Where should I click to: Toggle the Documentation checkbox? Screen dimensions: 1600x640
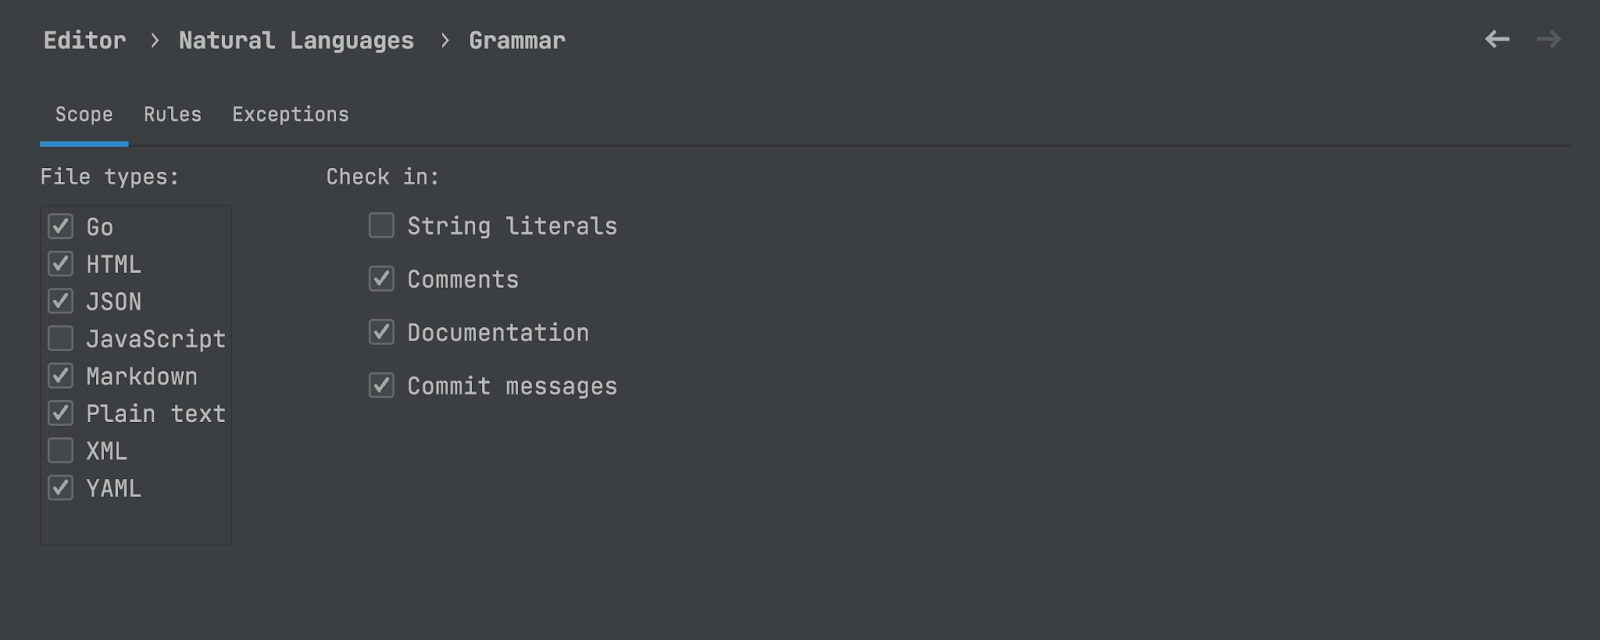point(381,332)
